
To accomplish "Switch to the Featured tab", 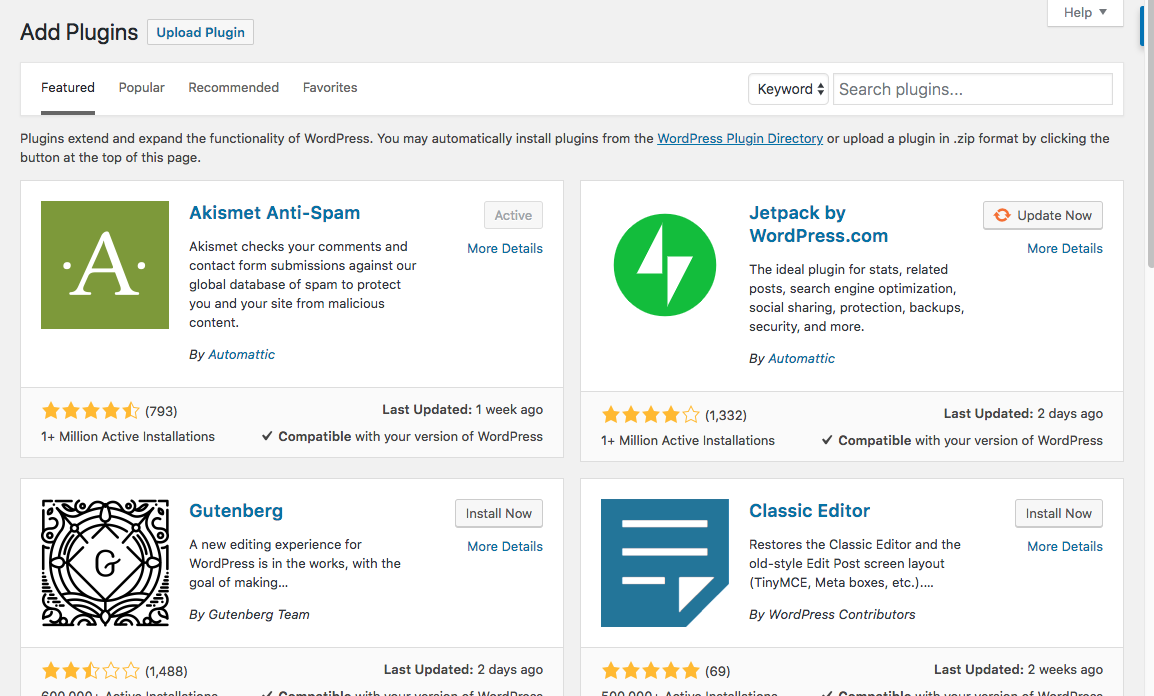I will click(x=68, y=88).
